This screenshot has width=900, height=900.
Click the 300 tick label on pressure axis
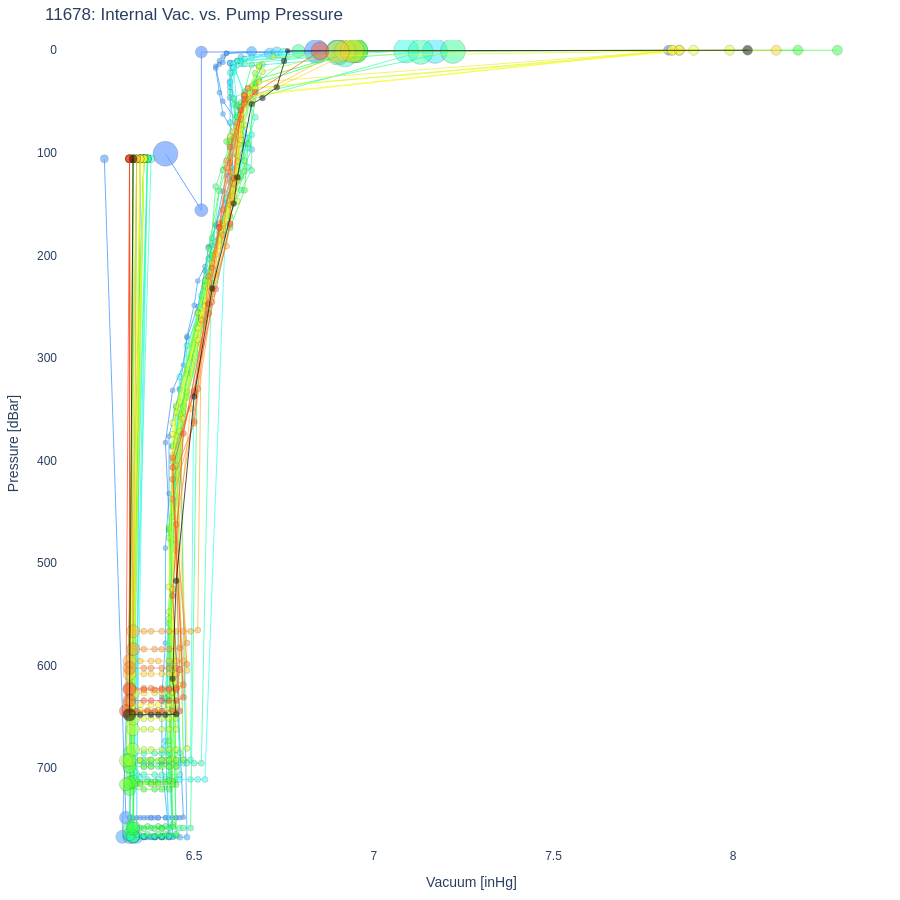(47, 358)
